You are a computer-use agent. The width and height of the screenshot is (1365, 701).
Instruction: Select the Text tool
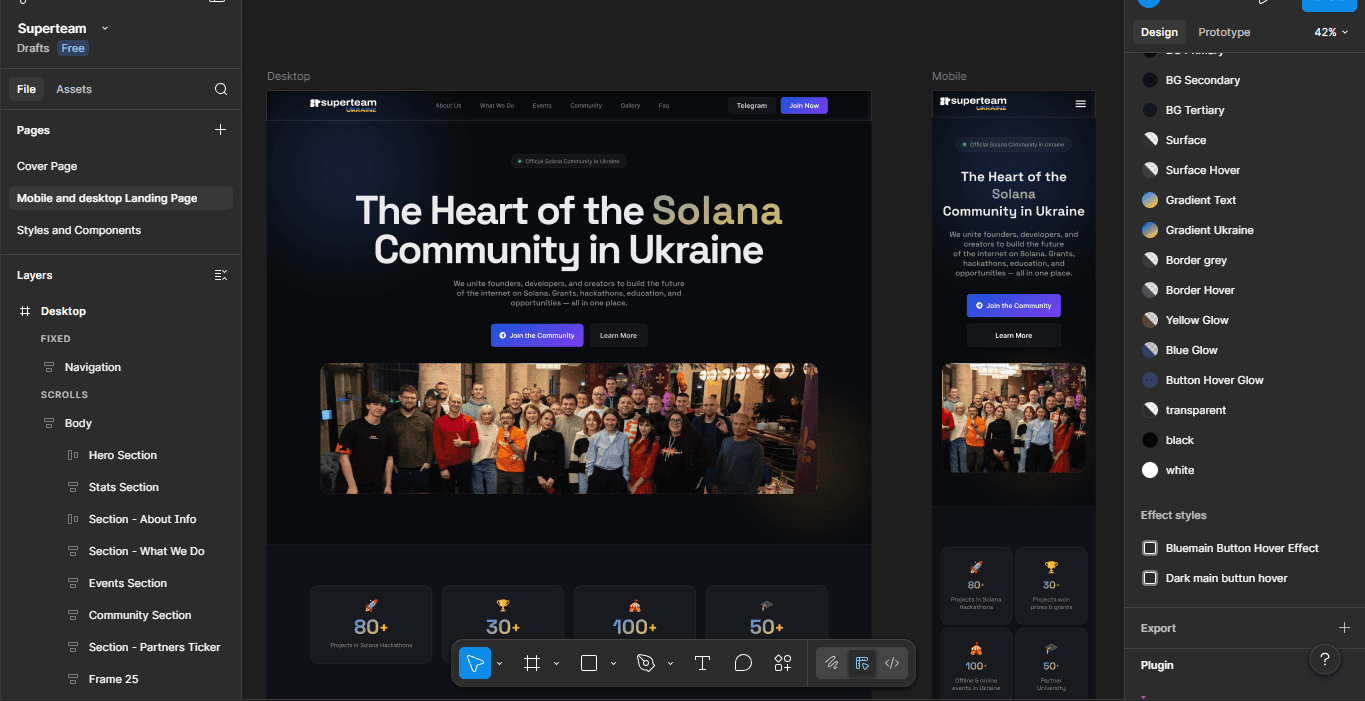coord(702,663)
